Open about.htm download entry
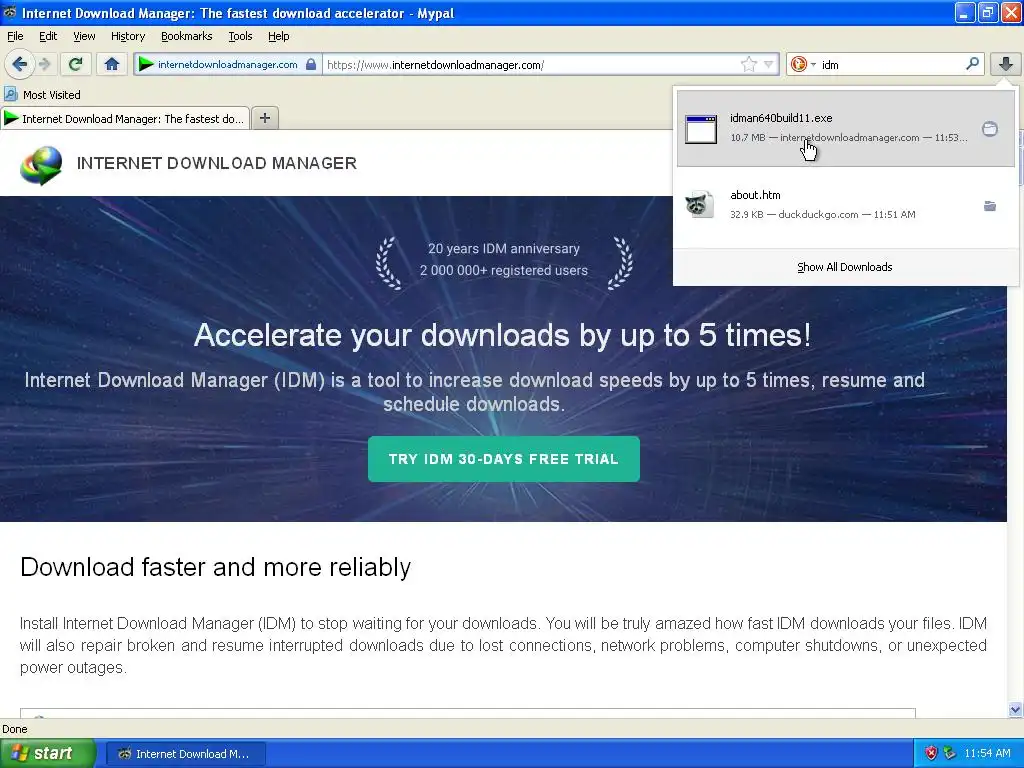1024x768 pixels. [x=846, y=205]
